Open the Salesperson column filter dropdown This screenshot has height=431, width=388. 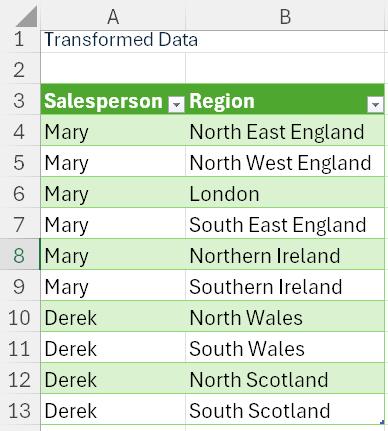click(x=176, y=105)
